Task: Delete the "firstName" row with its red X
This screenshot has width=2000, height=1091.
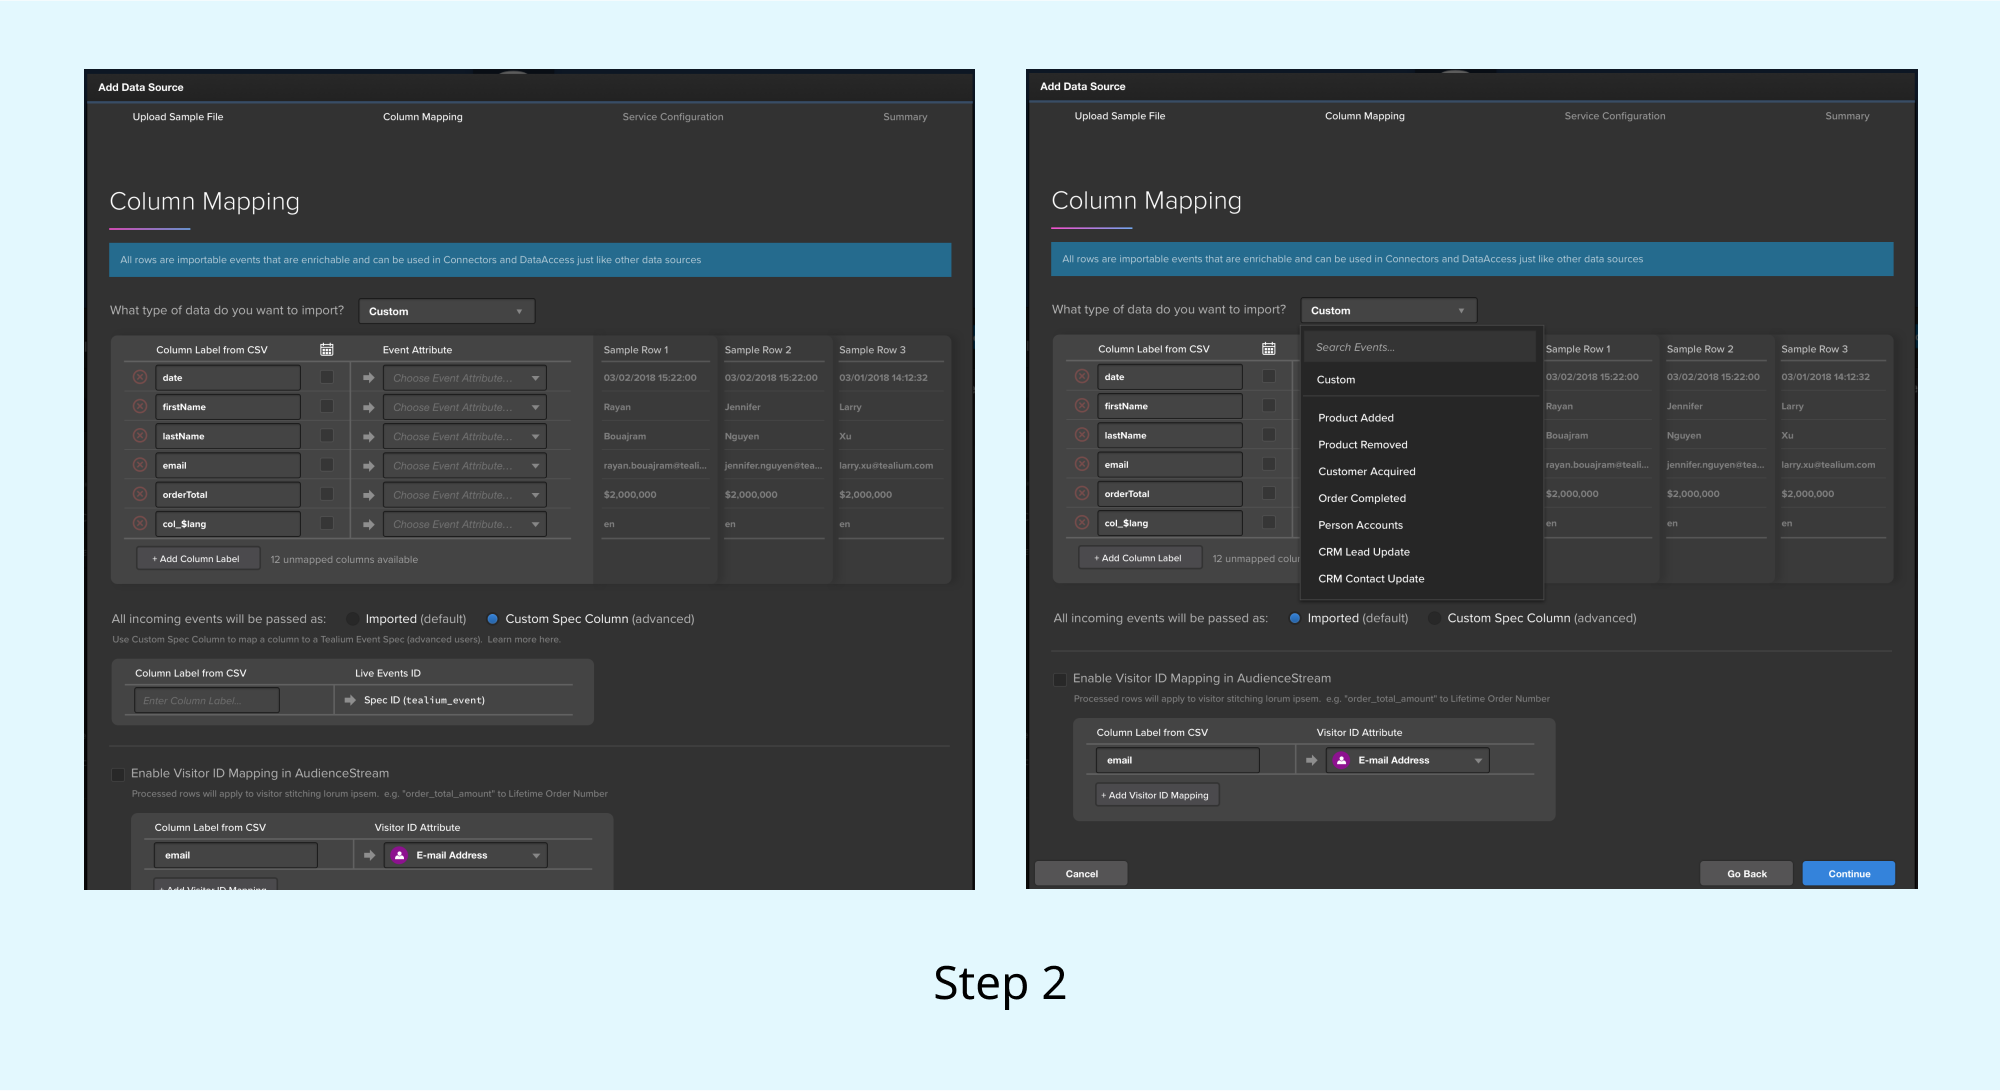Action: (x=139, y=407)
